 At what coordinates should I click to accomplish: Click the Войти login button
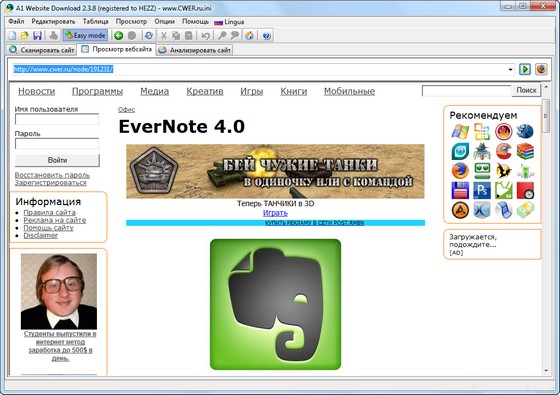pyautogui.click(x=57, y=160)
